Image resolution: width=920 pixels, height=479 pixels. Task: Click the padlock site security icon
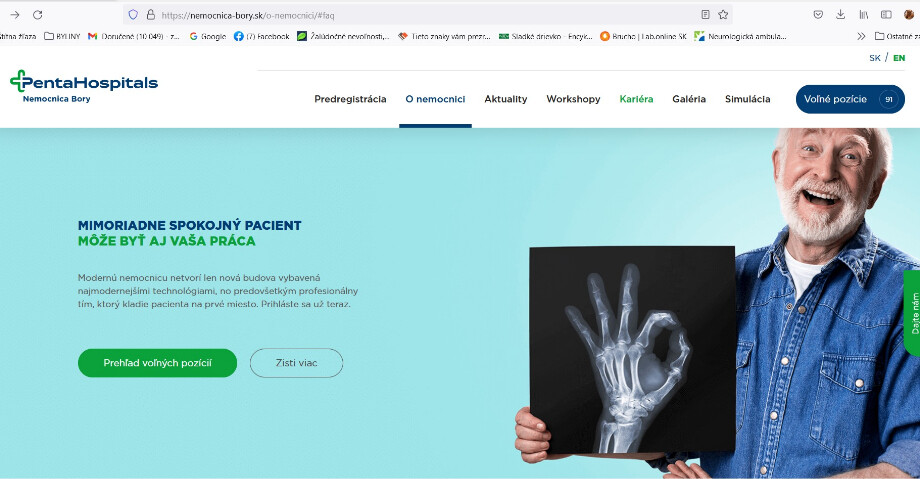coord(151,15)
